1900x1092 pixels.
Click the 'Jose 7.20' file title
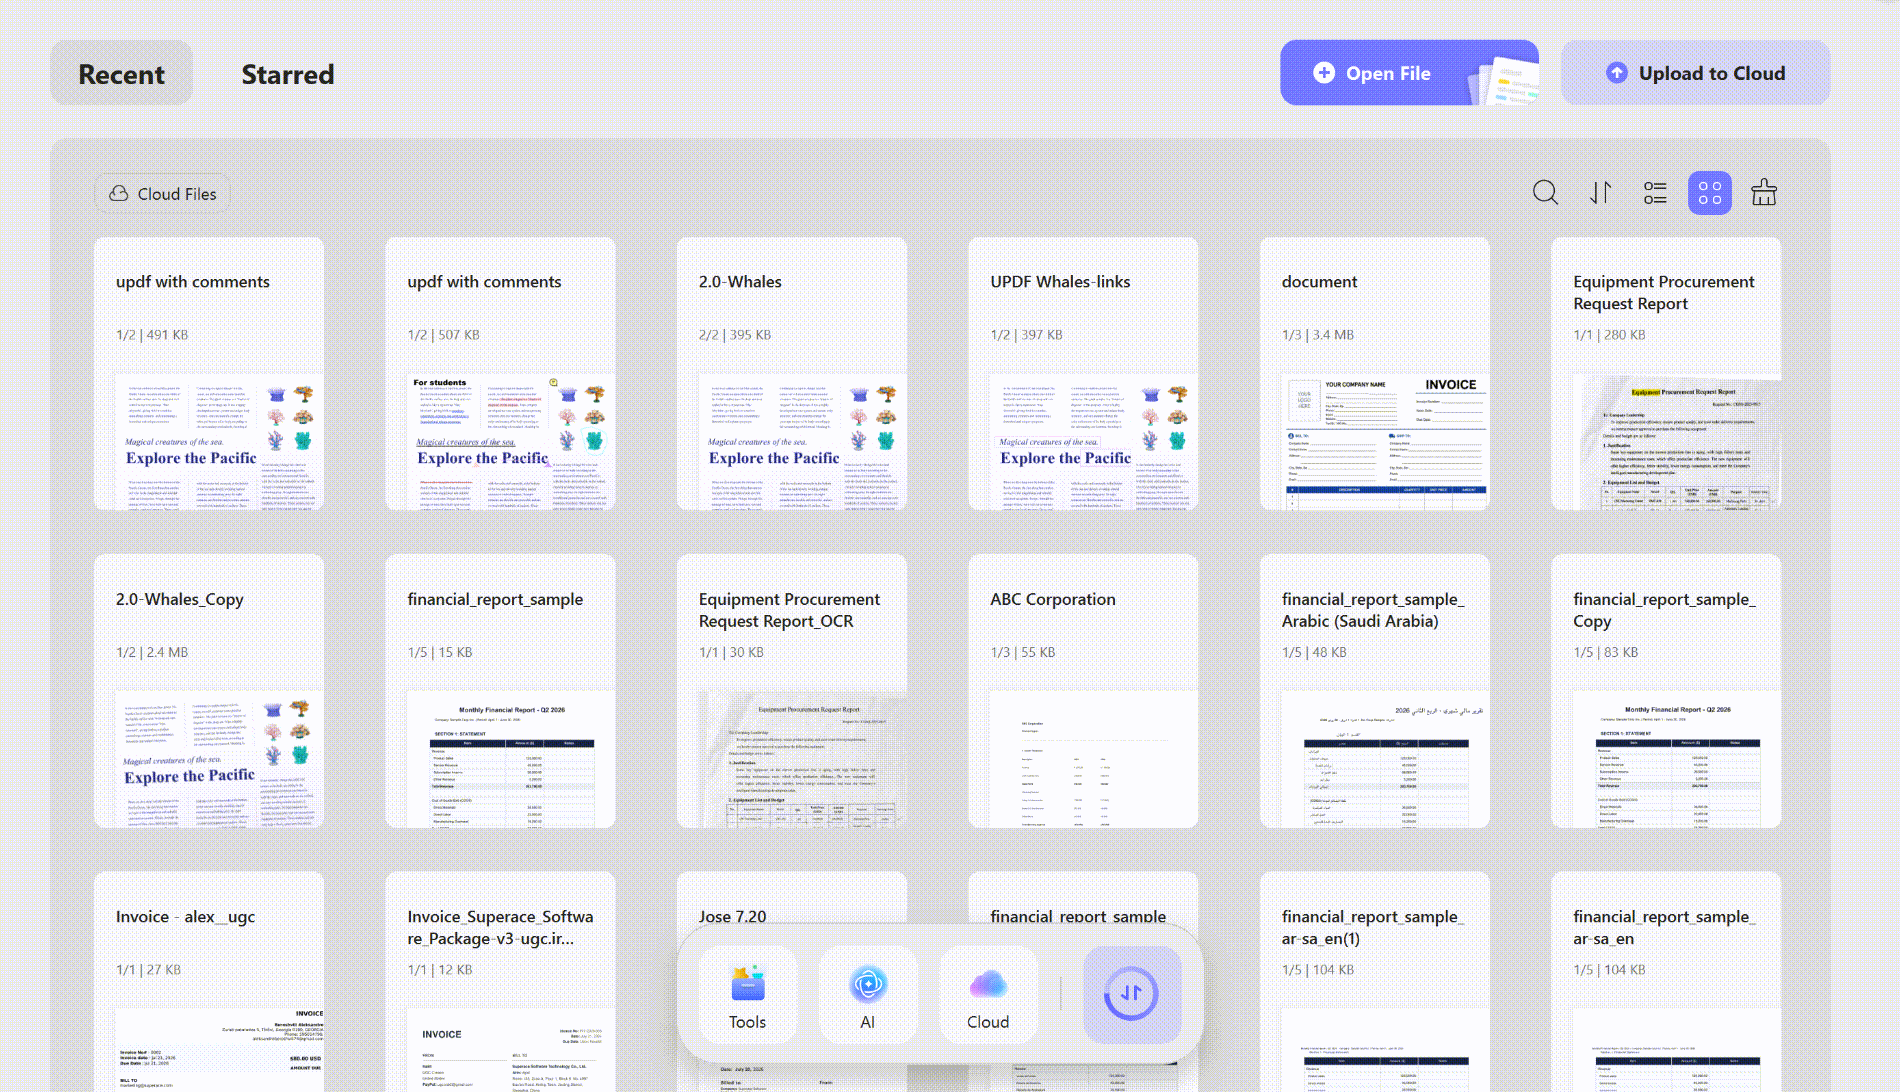tap(733, 916)
